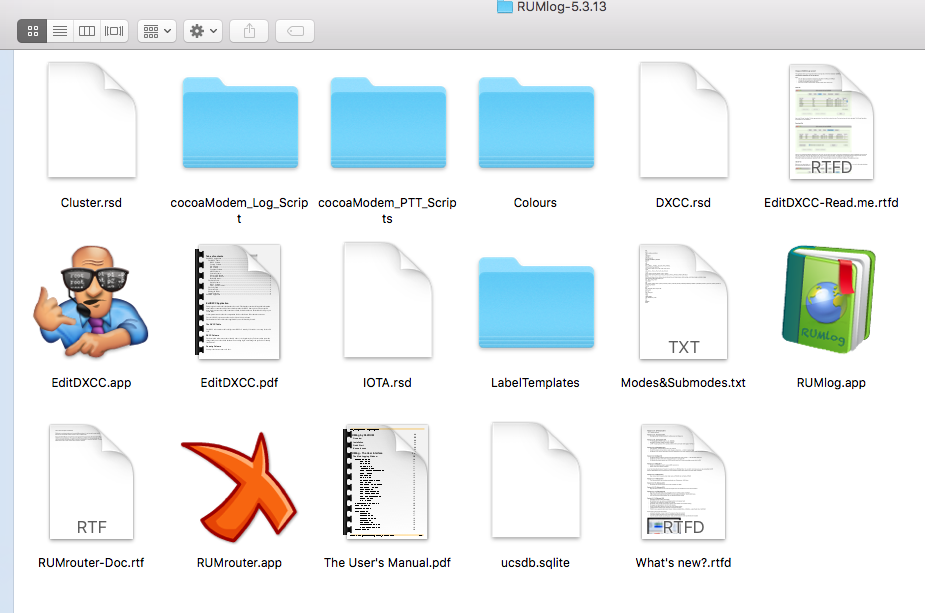
Task: Switch to cover flow view
Action: pos(114,31)
